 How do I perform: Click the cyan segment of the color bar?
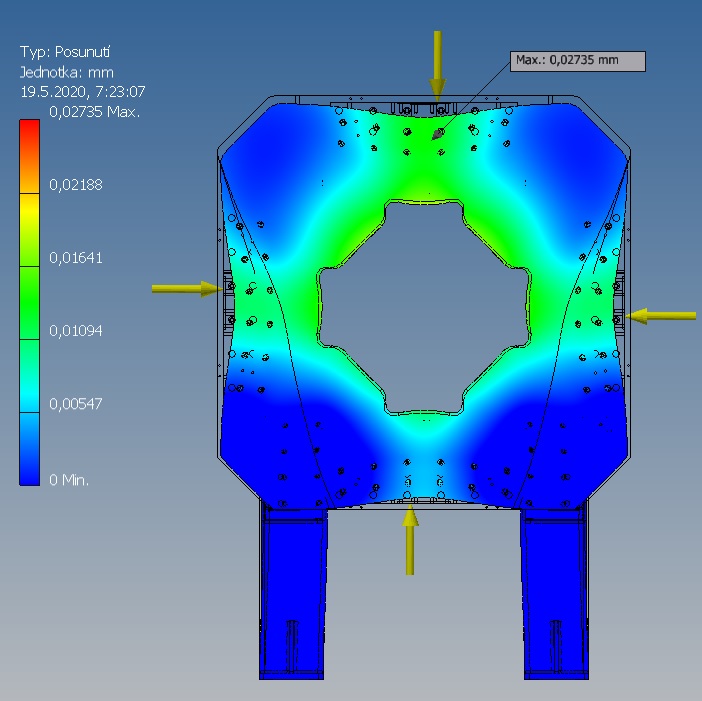[x=30, y=376]
